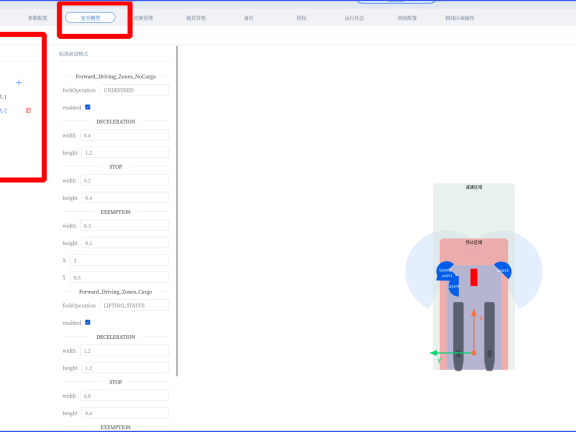Open the forkOperation dropdown showing LIFTING_STATUS

pos(134,305)
